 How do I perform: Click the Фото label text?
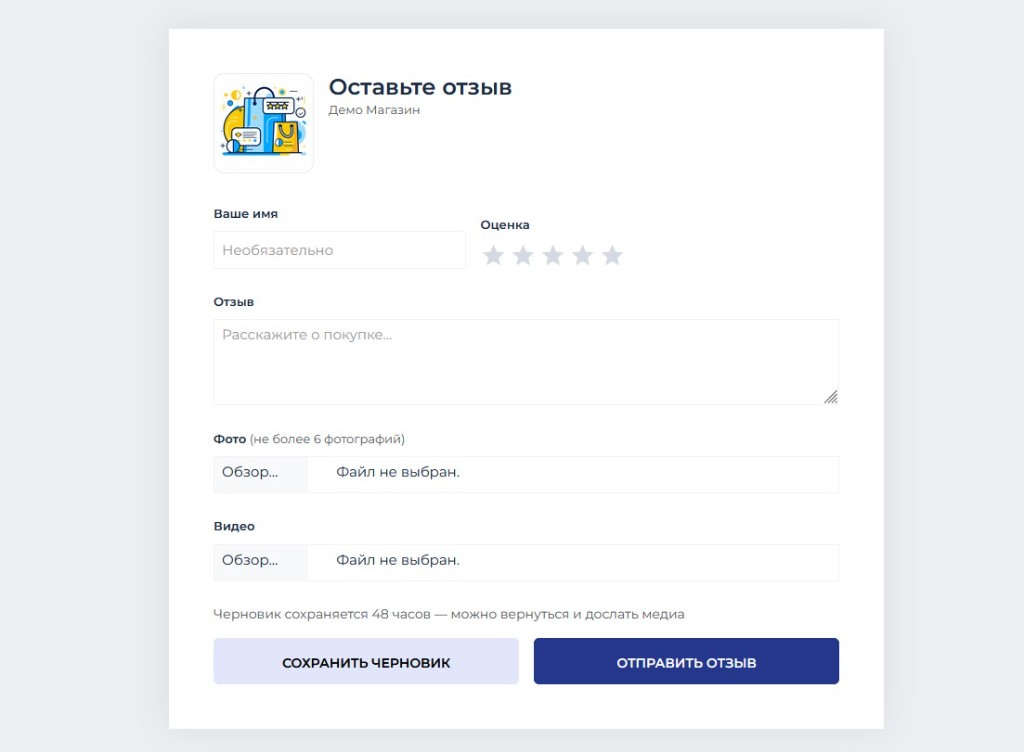[230, 439]
